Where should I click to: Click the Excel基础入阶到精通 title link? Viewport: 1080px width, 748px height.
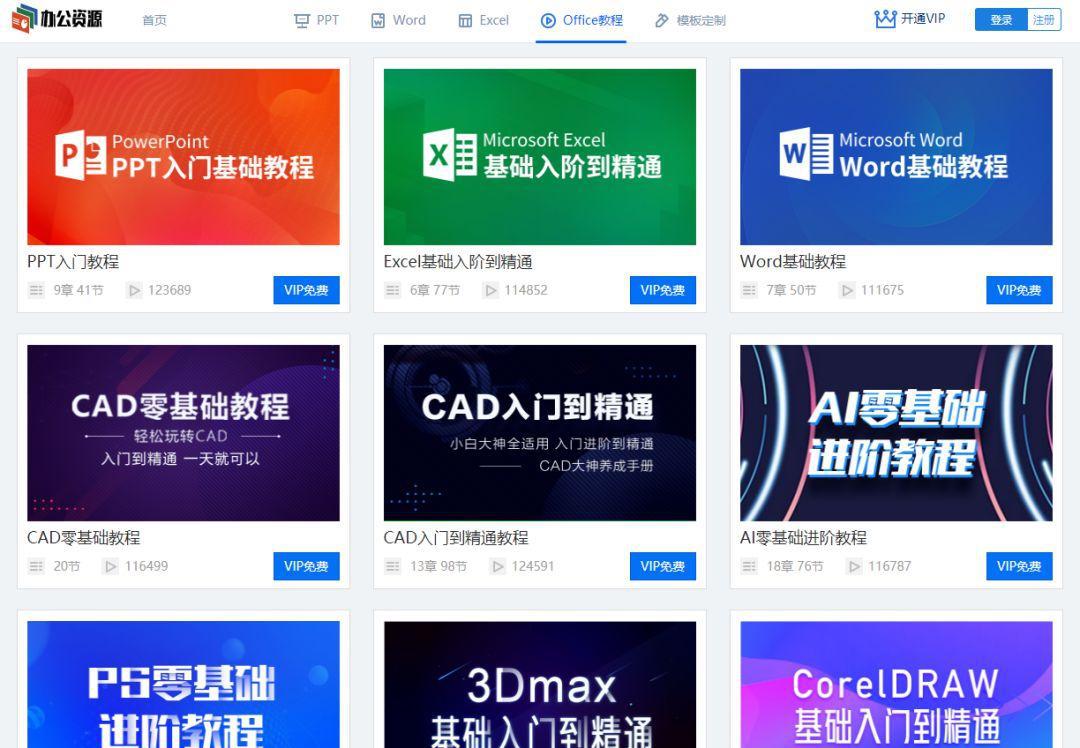(458, 262)
